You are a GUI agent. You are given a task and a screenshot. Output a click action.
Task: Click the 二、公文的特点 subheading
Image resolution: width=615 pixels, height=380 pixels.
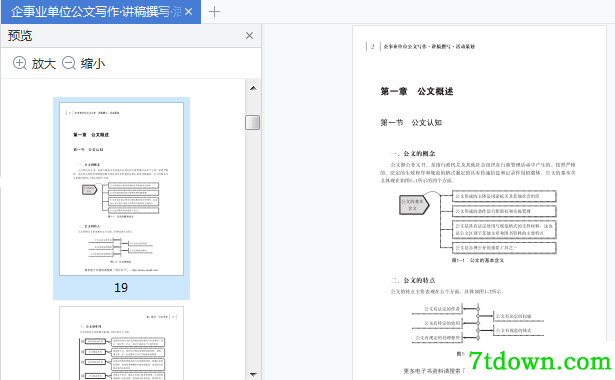click(x=413, y=280)
